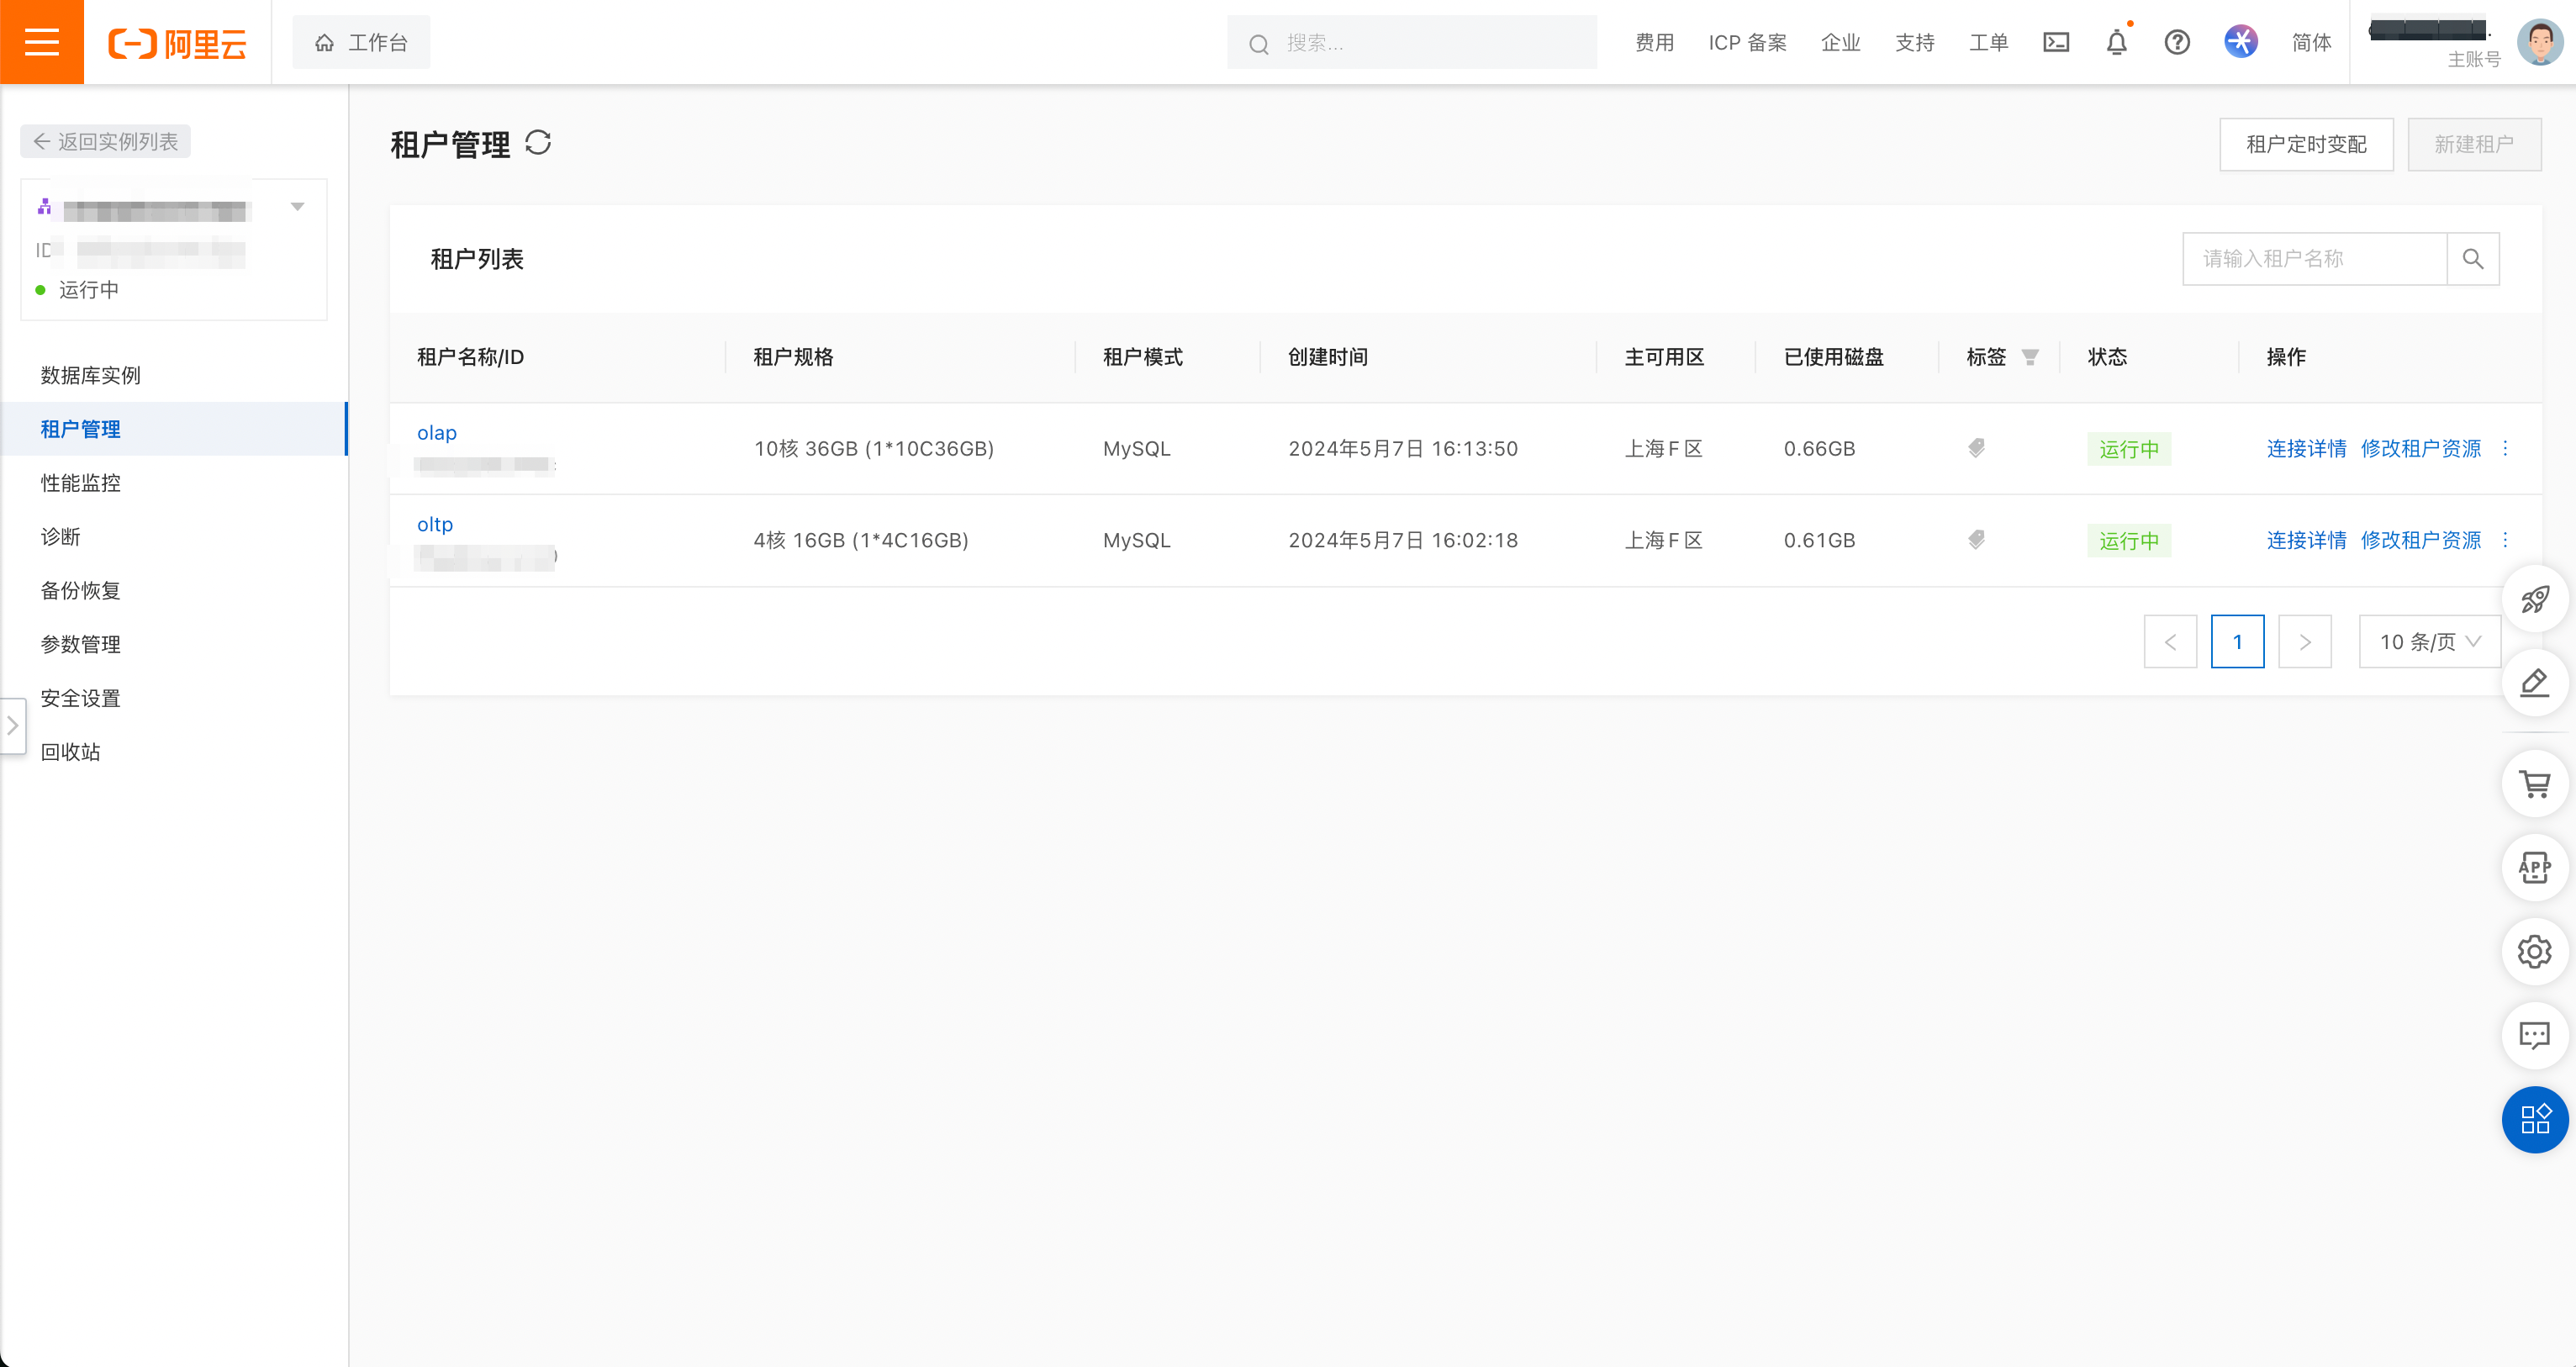Viewport: 2576px width, 1367px height.
Task: Open the notification bell
Action: 2116,42
